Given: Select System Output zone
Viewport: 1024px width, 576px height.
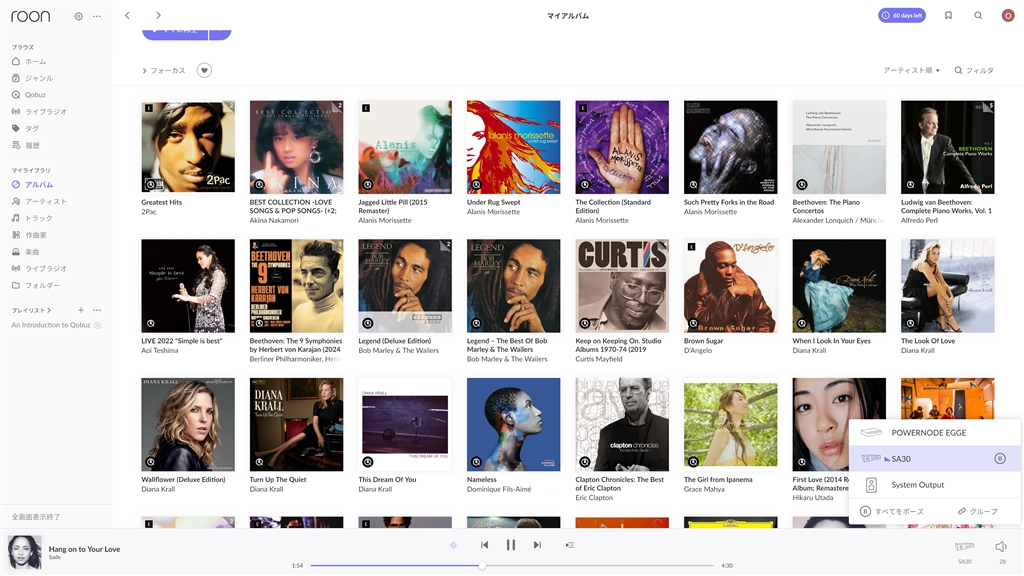Looking at the screenshot, I should [x=935, y=485].
